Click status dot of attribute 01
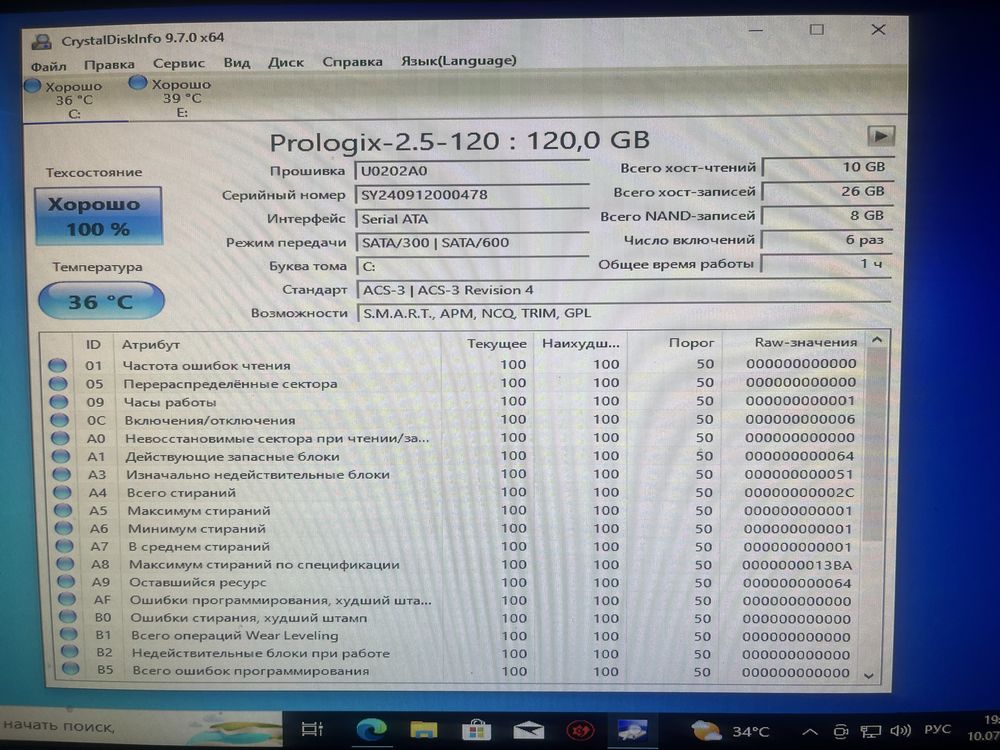This screenshot has width=1000, height=750. (x=57, y=365)
